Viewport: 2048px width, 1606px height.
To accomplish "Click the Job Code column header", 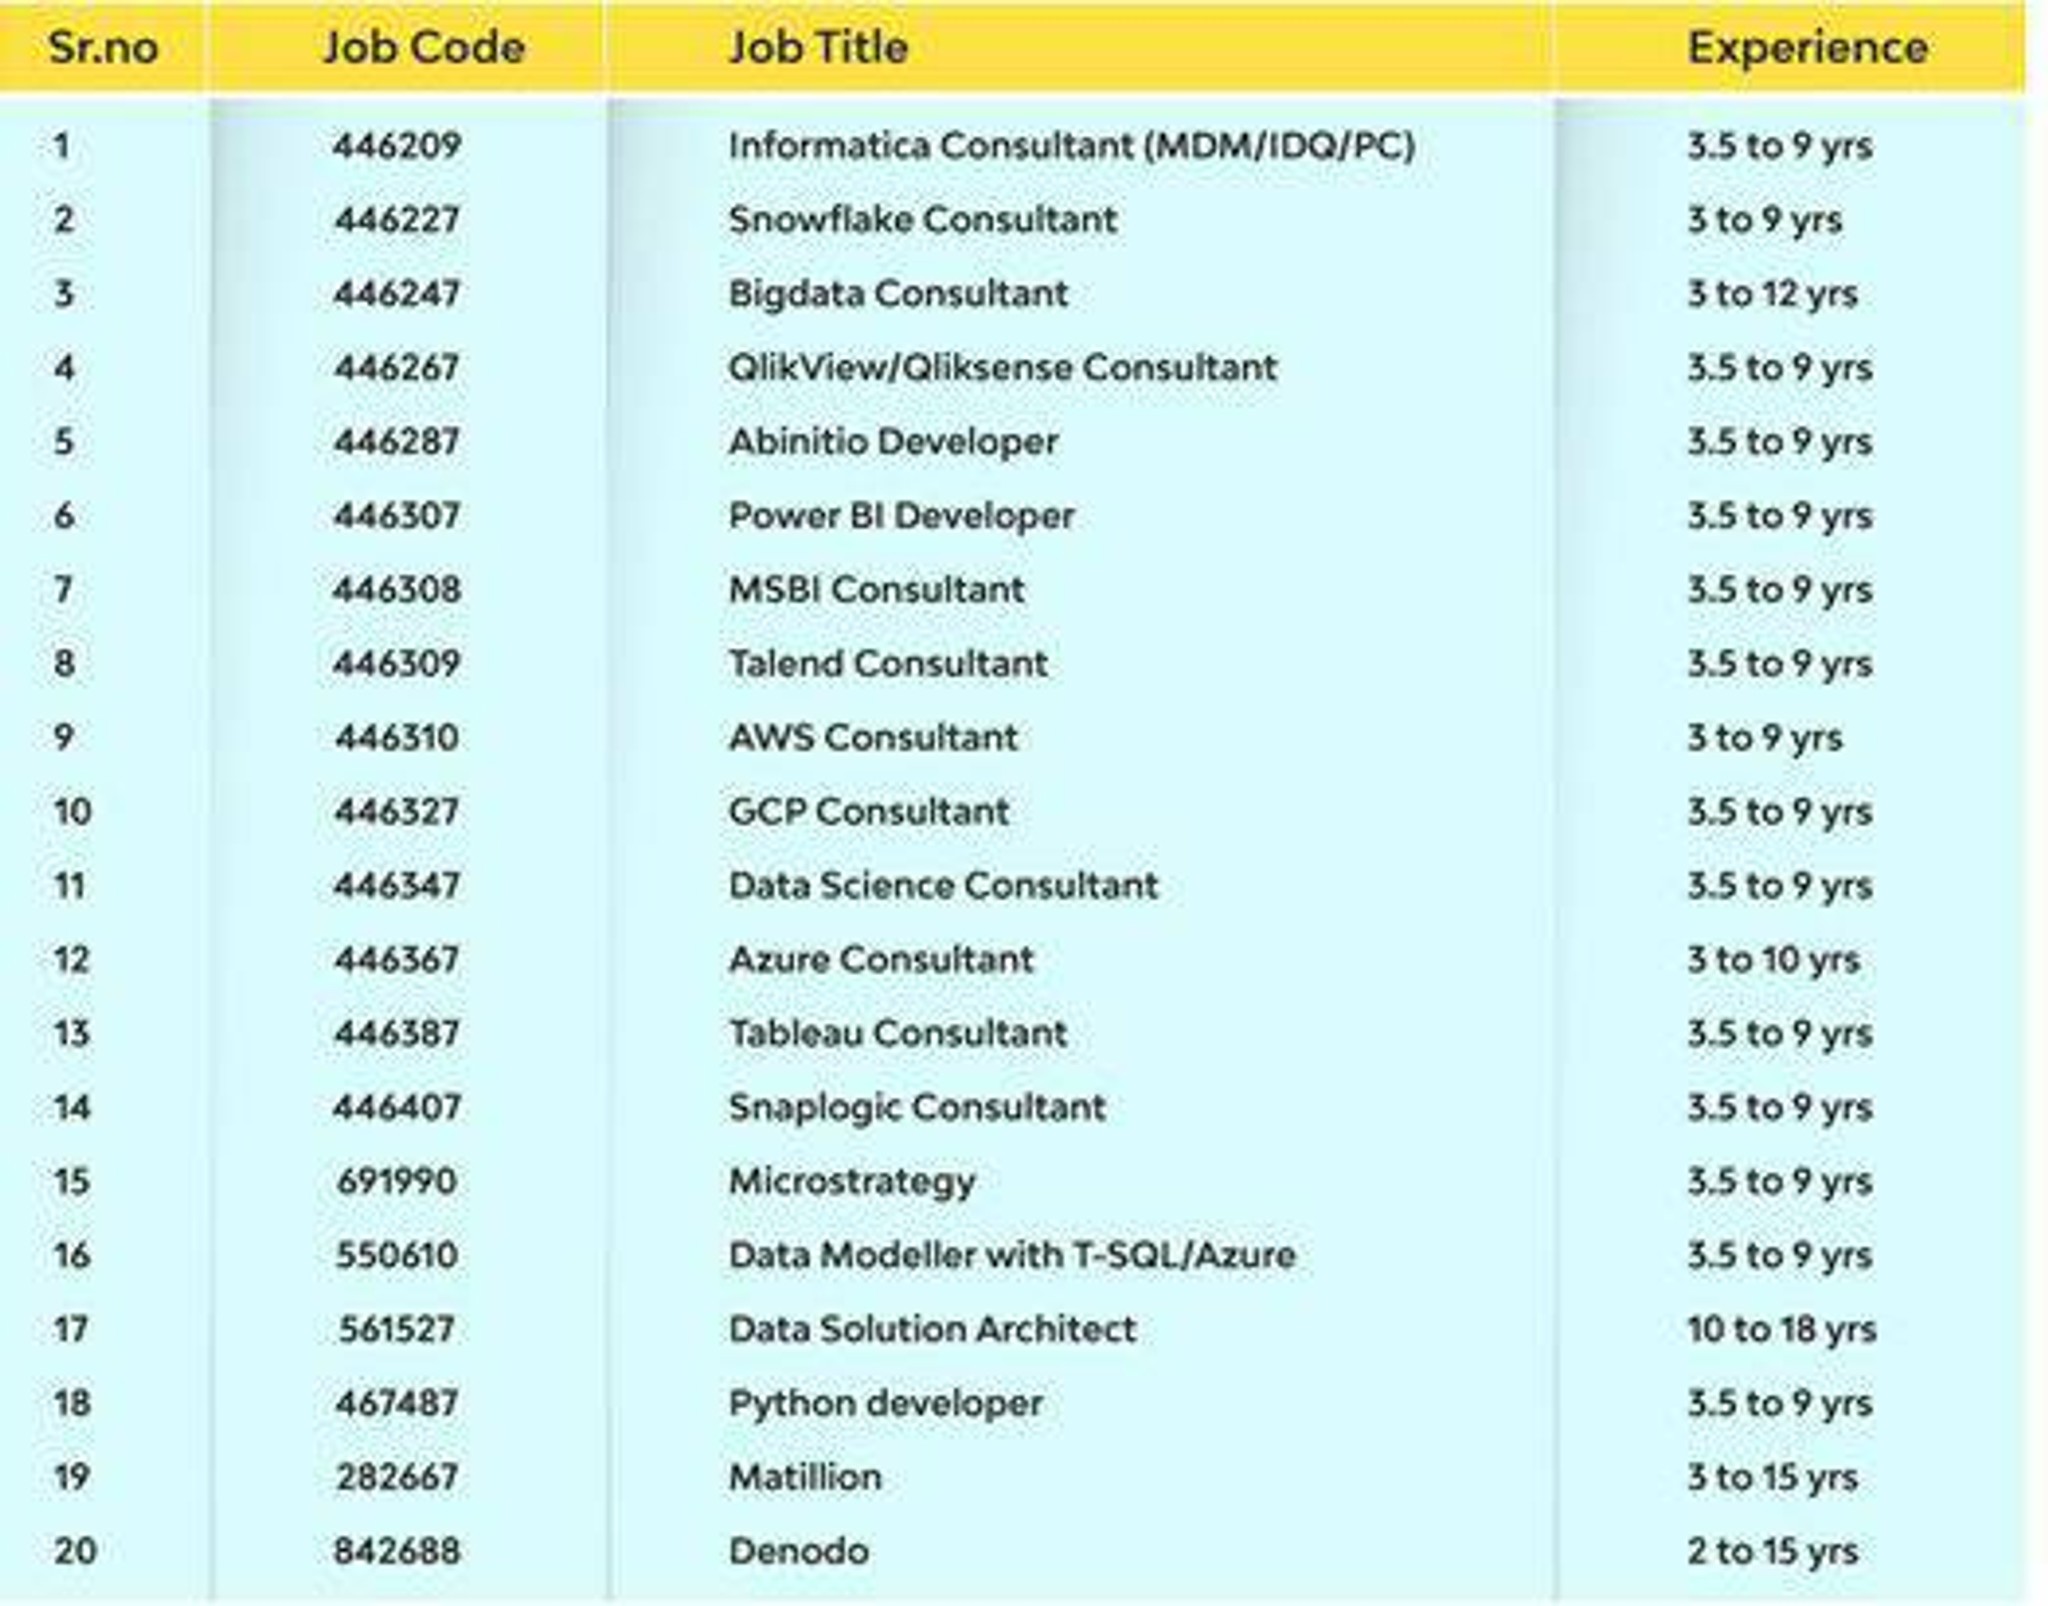I will pos(424,47).
